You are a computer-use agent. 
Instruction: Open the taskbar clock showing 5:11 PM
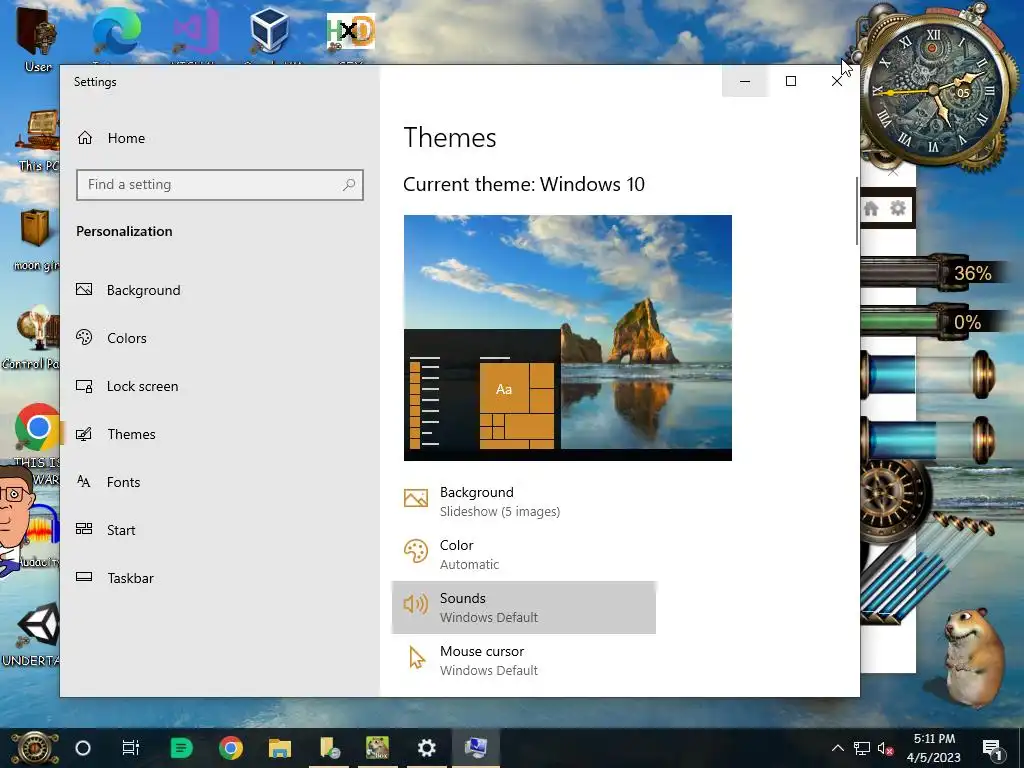(934, 748)
